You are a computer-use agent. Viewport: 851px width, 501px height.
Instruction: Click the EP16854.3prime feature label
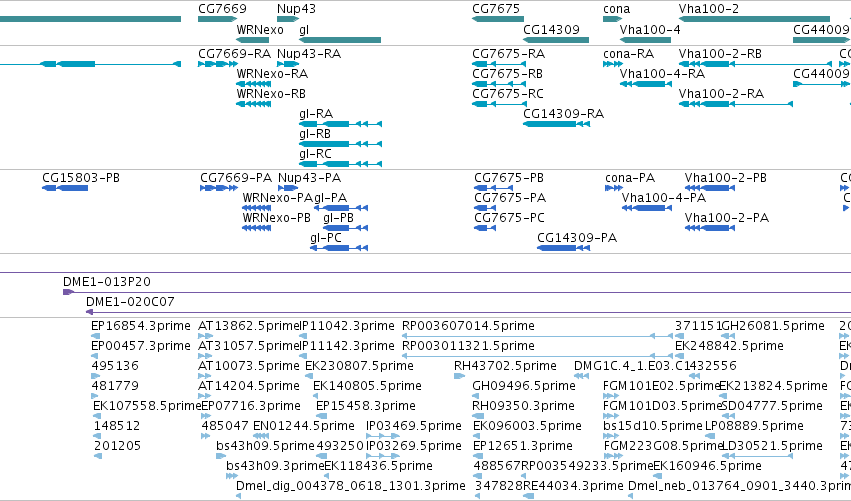(141, 326)
